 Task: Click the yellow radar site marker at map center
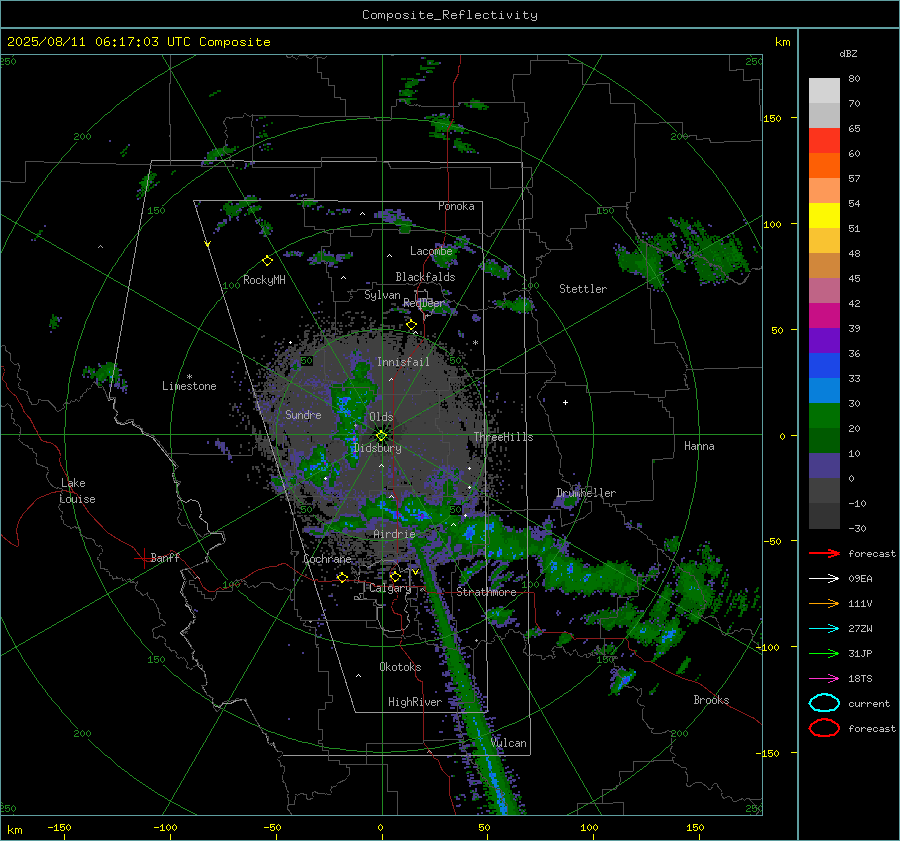pyautogui.click(x=382, y=435)
